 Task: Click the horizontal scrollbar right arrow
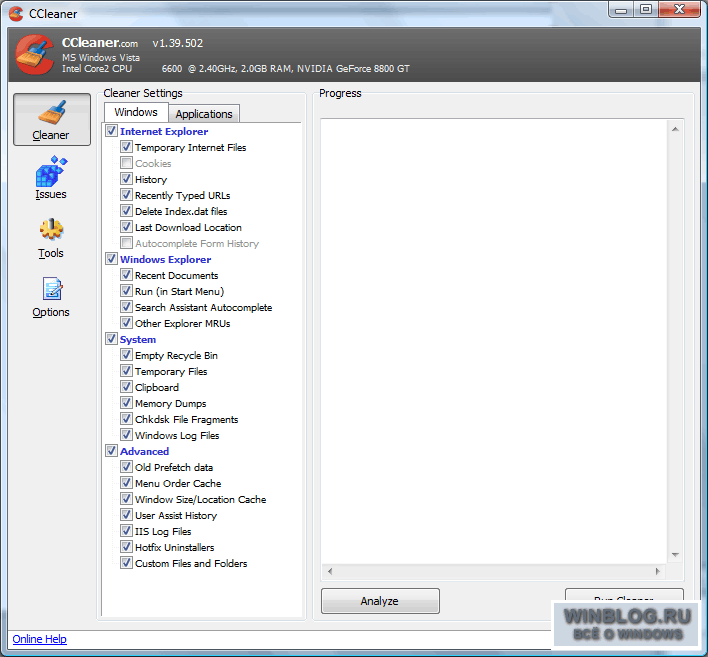point(657,571)
